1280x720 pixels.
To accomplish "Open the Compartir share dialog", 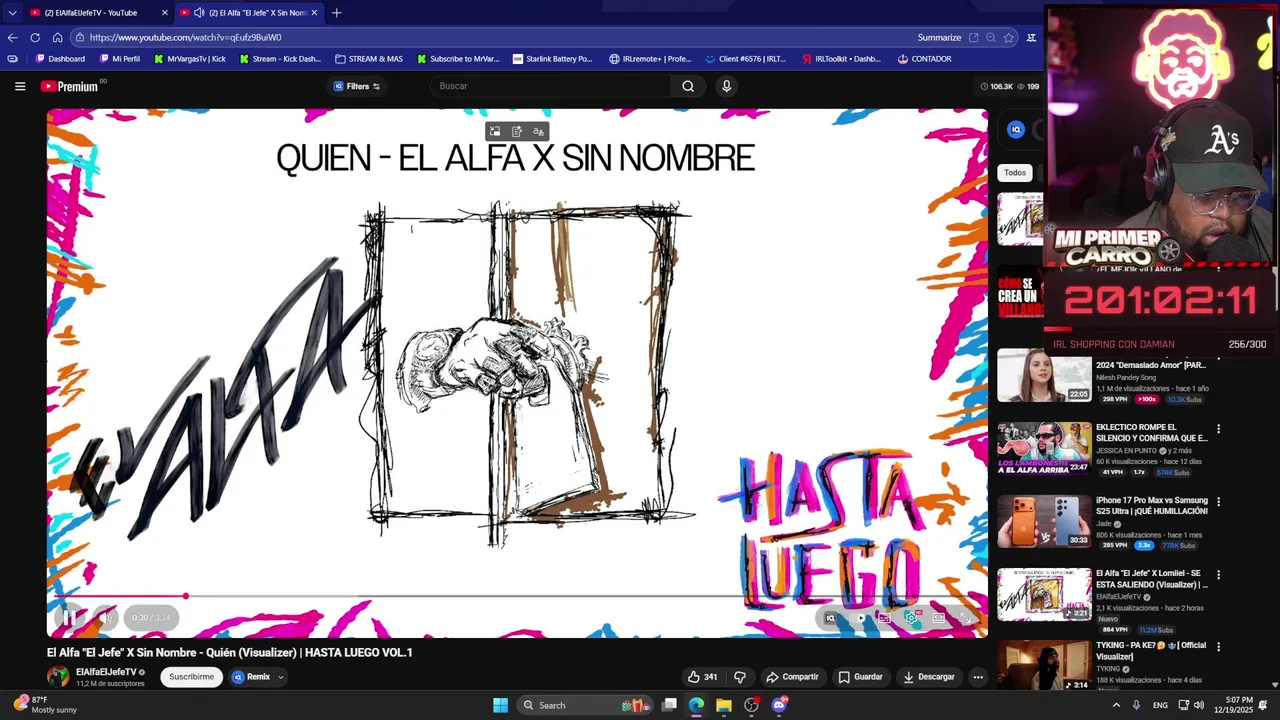I will pyautogui.click(x=792, y=677).
